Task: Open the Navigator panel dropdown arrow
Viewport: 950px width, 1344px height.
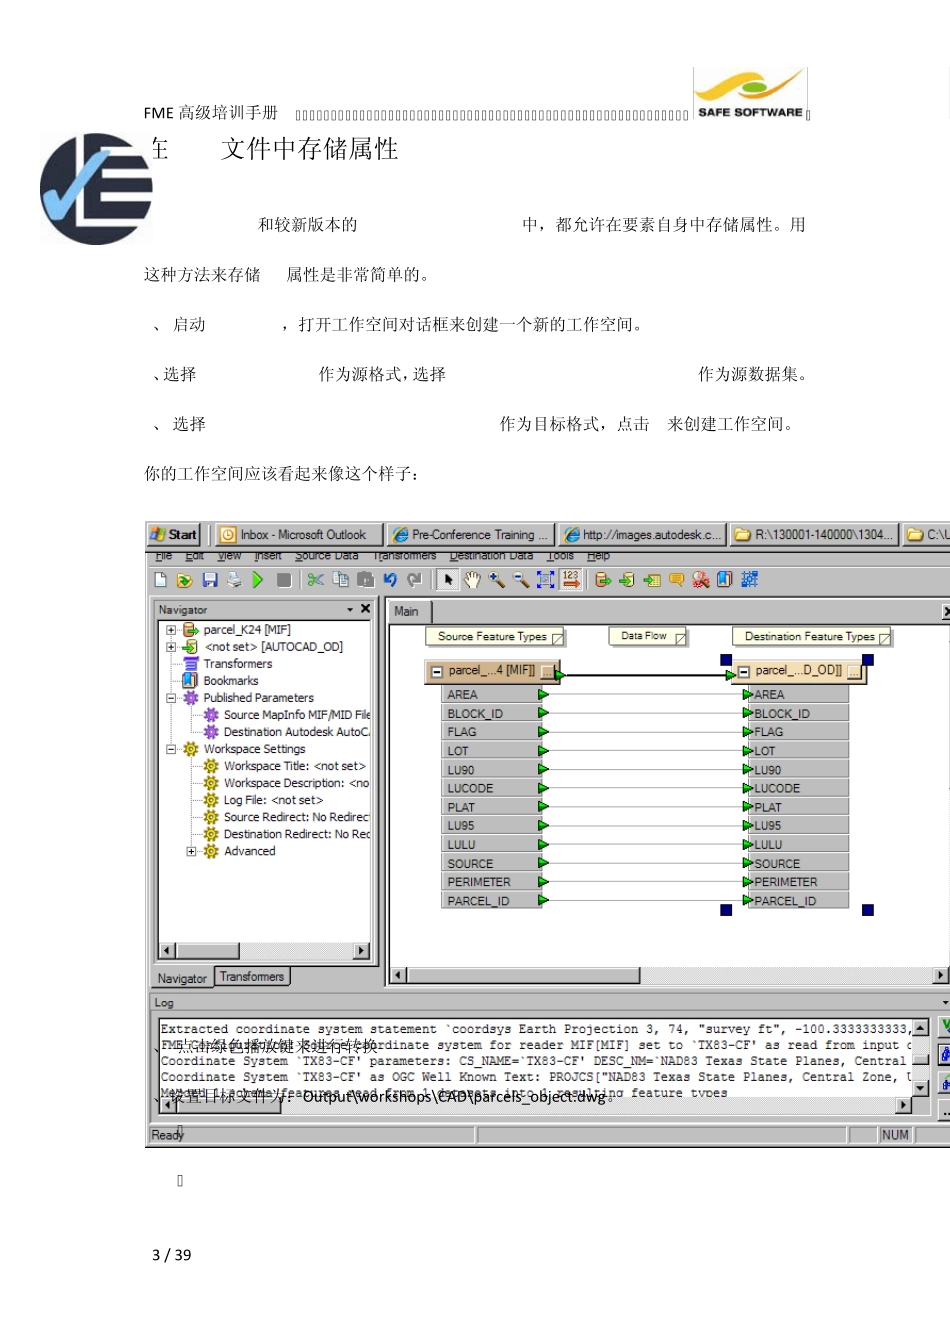Action: (350, 609)
